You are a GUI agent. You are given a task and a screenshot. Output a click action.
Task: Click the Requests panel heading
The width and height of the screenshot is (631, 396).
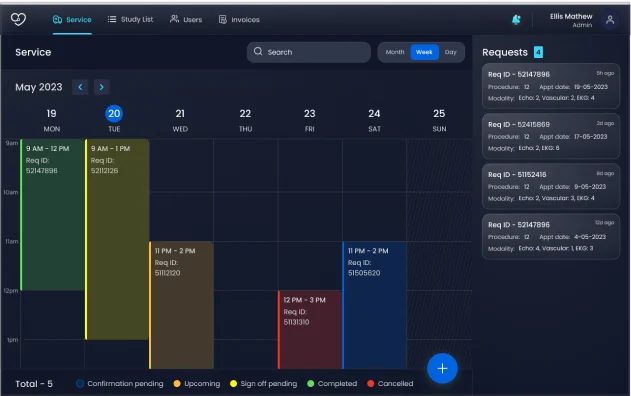[x=505, y=52]
